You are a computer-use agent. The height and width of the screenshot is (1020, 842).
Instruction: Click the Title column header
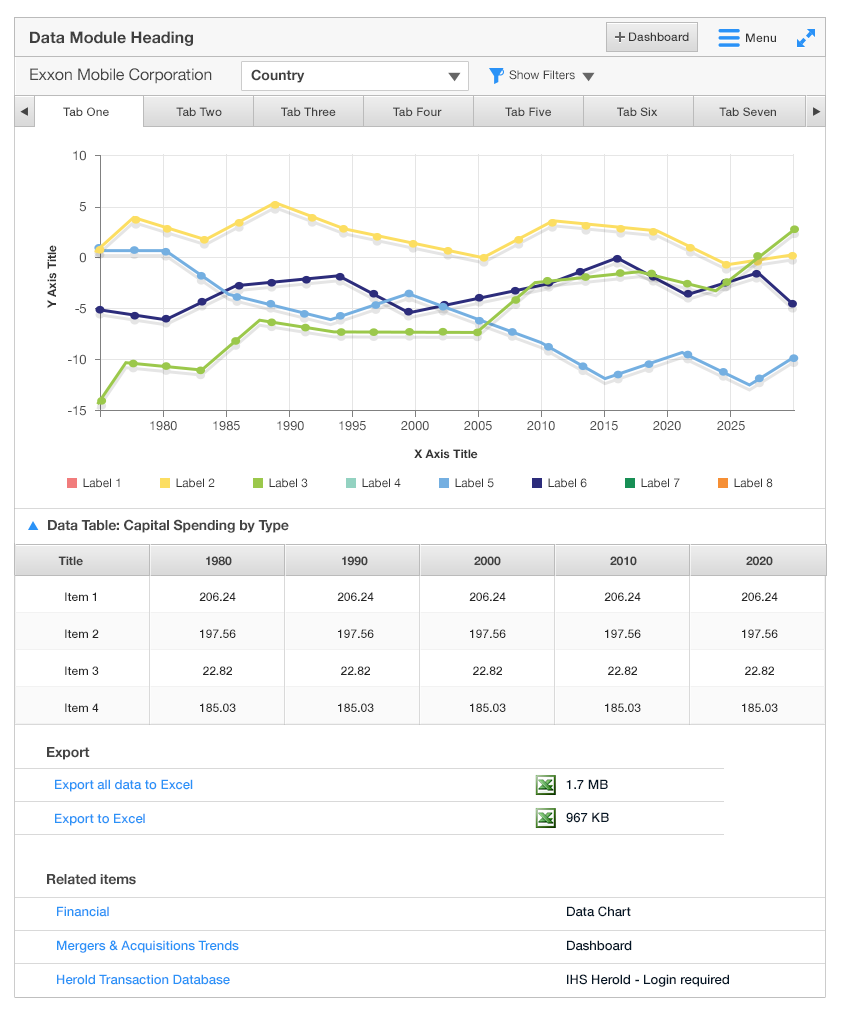pos(82,561)
